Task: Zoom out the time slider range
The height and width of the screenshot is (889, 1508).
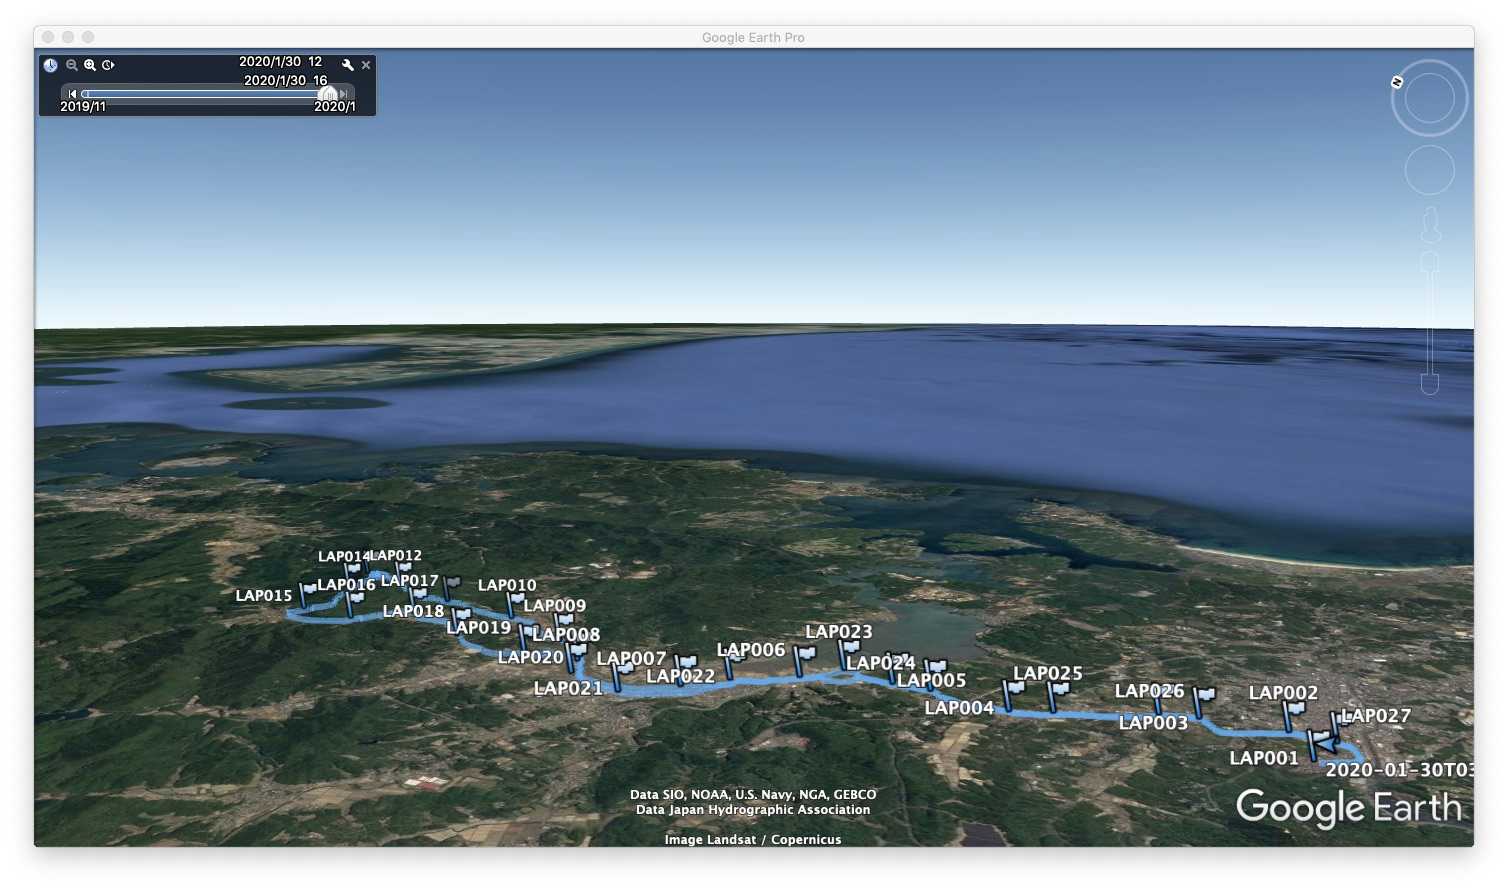Action: click(x=72, y=65)
